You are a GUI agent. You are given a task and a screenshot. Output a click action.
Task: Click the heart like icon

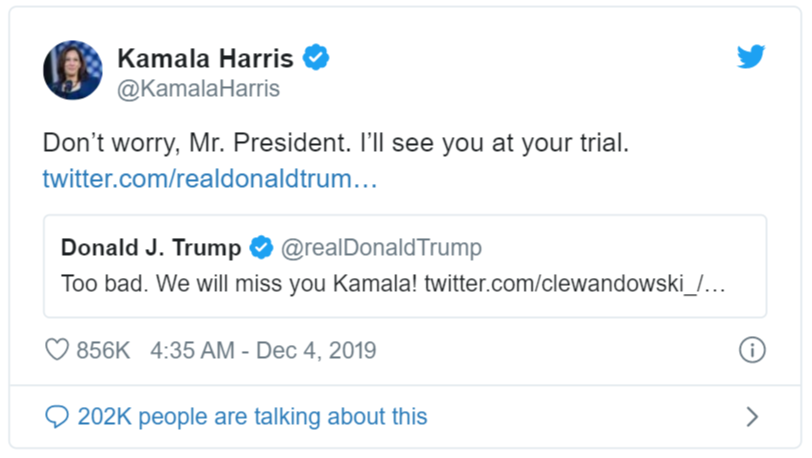[x=57, y=351]
